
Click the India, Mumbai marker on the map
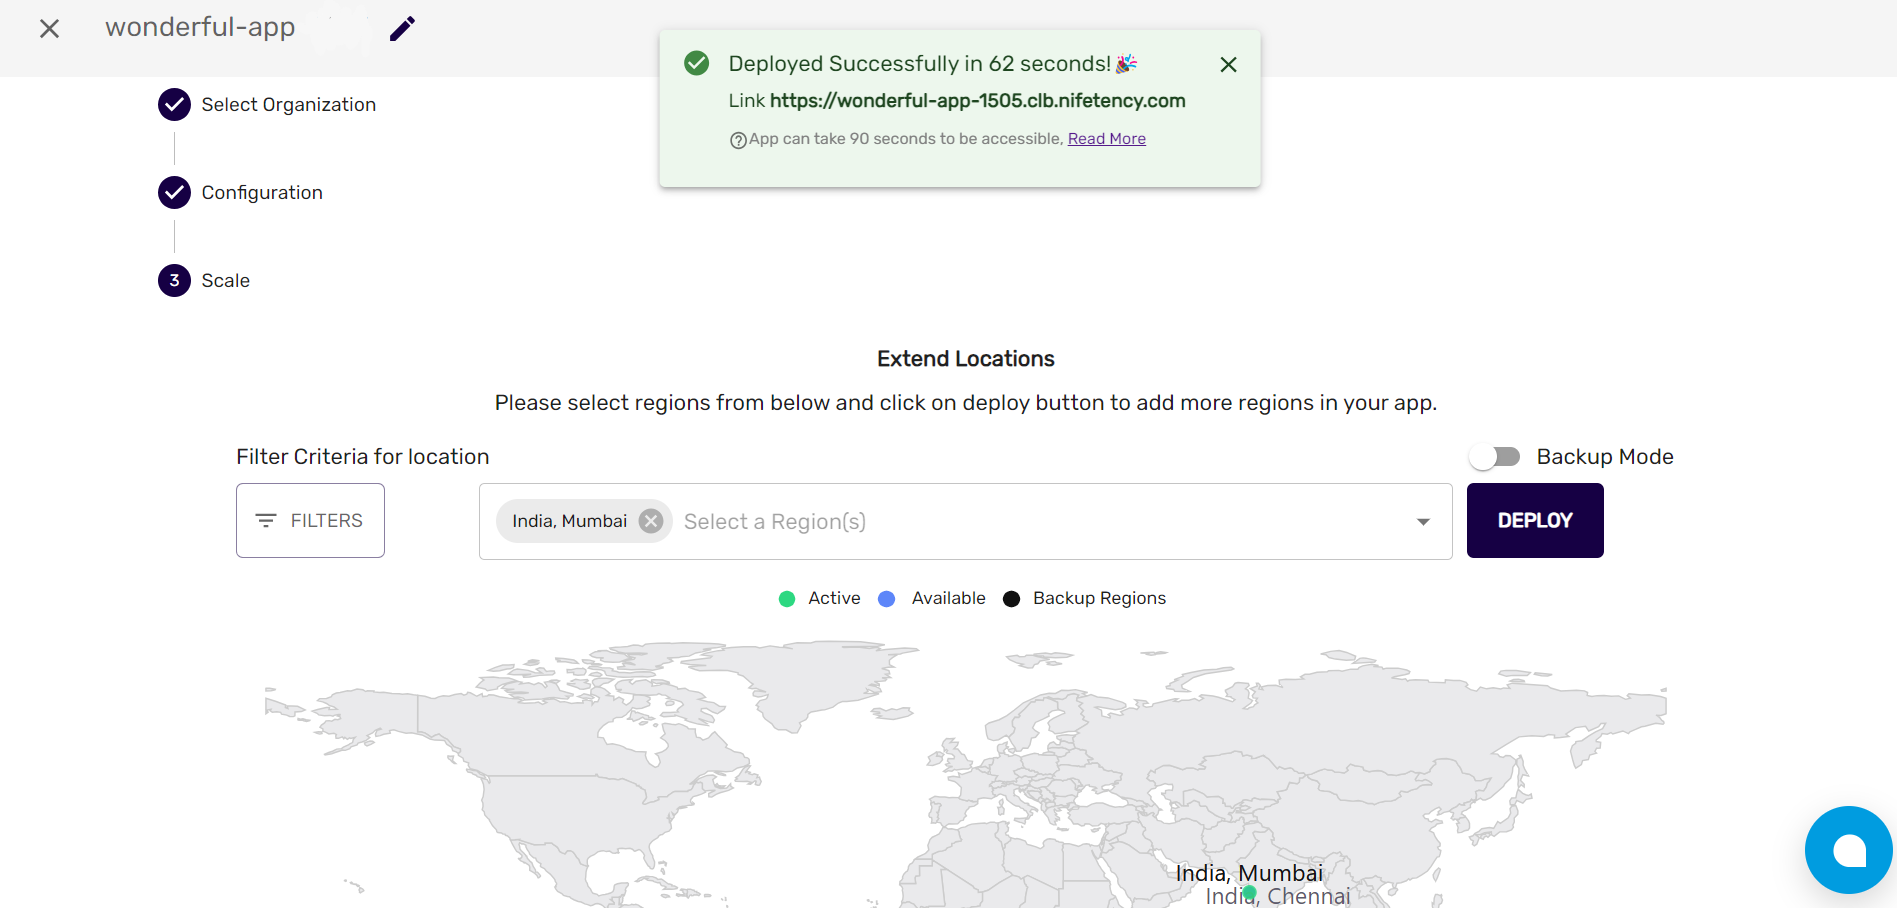(1248, 892)
